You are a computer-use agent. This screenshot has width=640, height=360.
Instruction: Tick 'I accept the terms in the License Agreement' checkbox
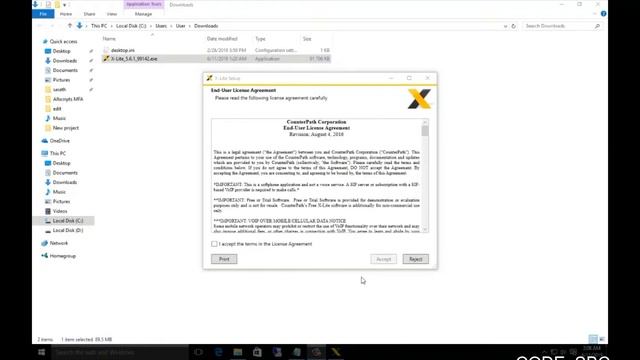coord(214,244)
